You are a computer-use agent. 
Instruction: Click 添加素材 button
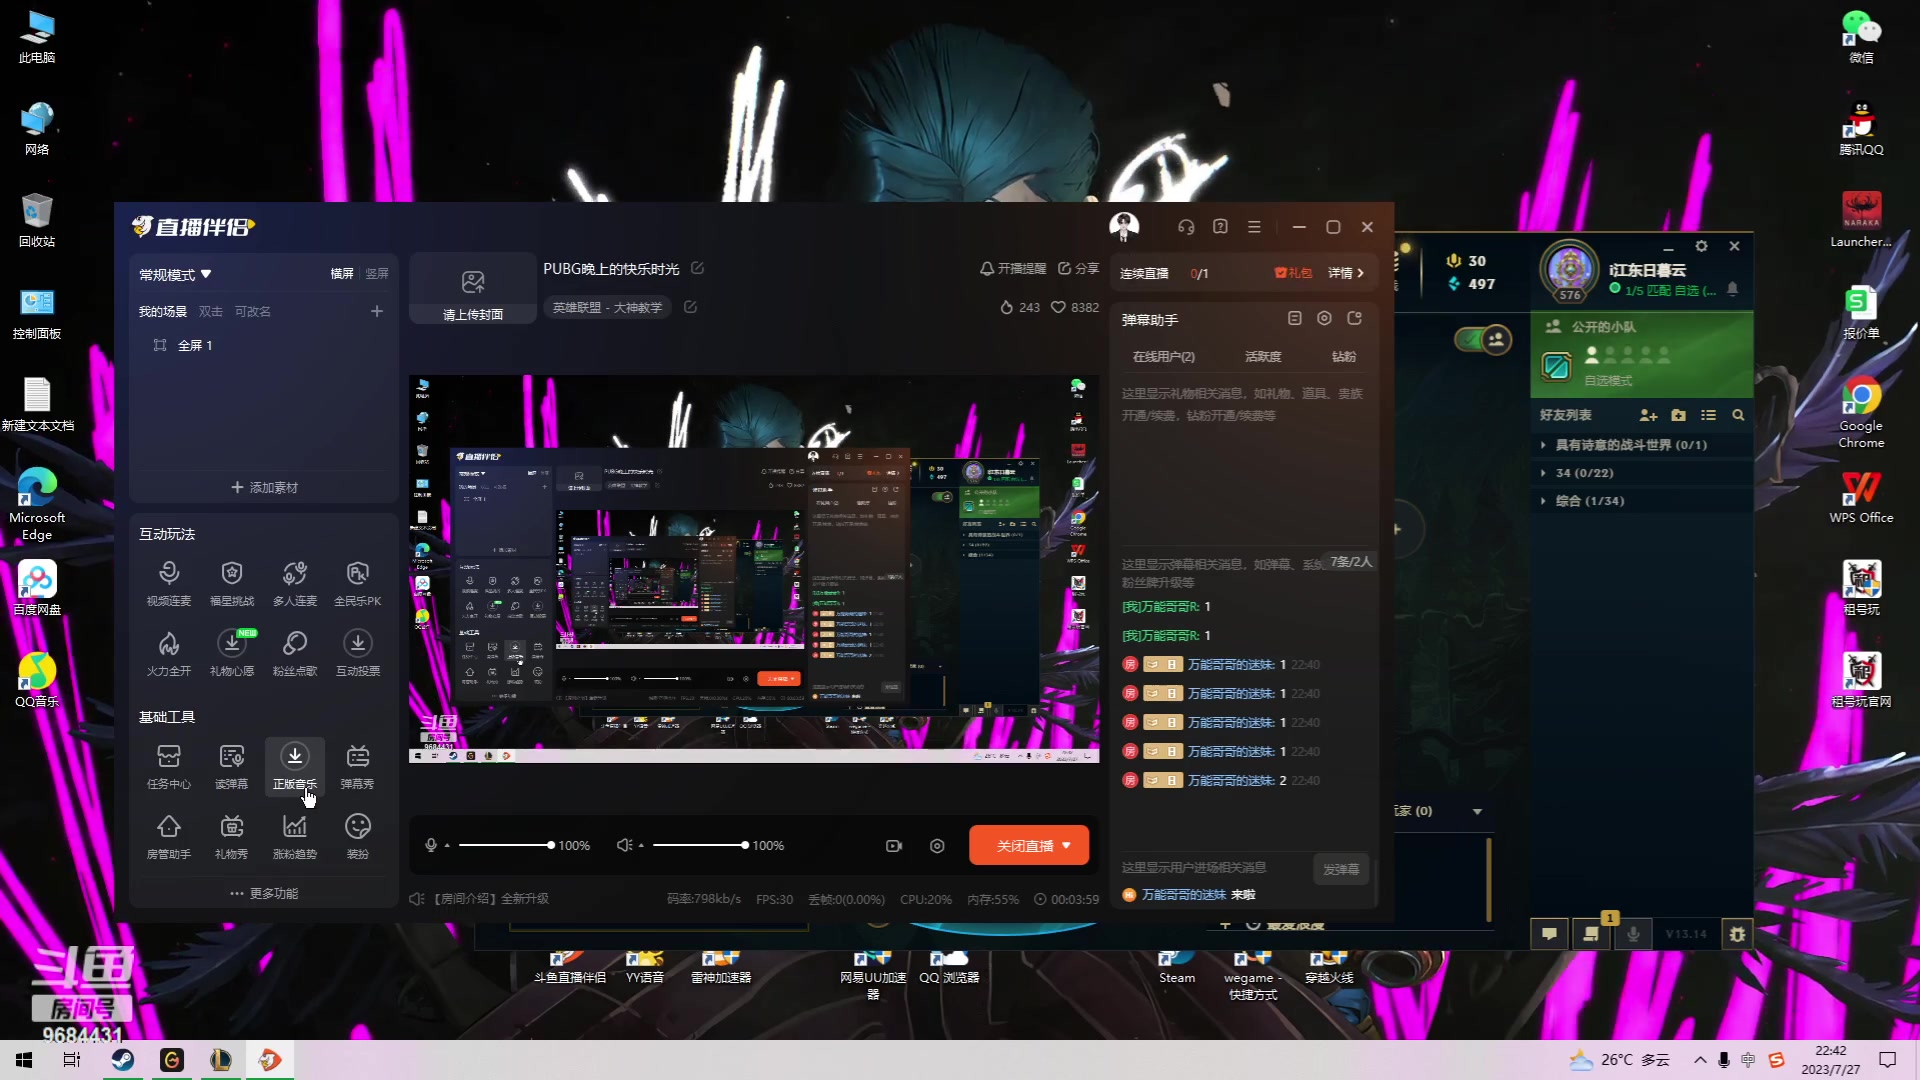tap(264, 487)
